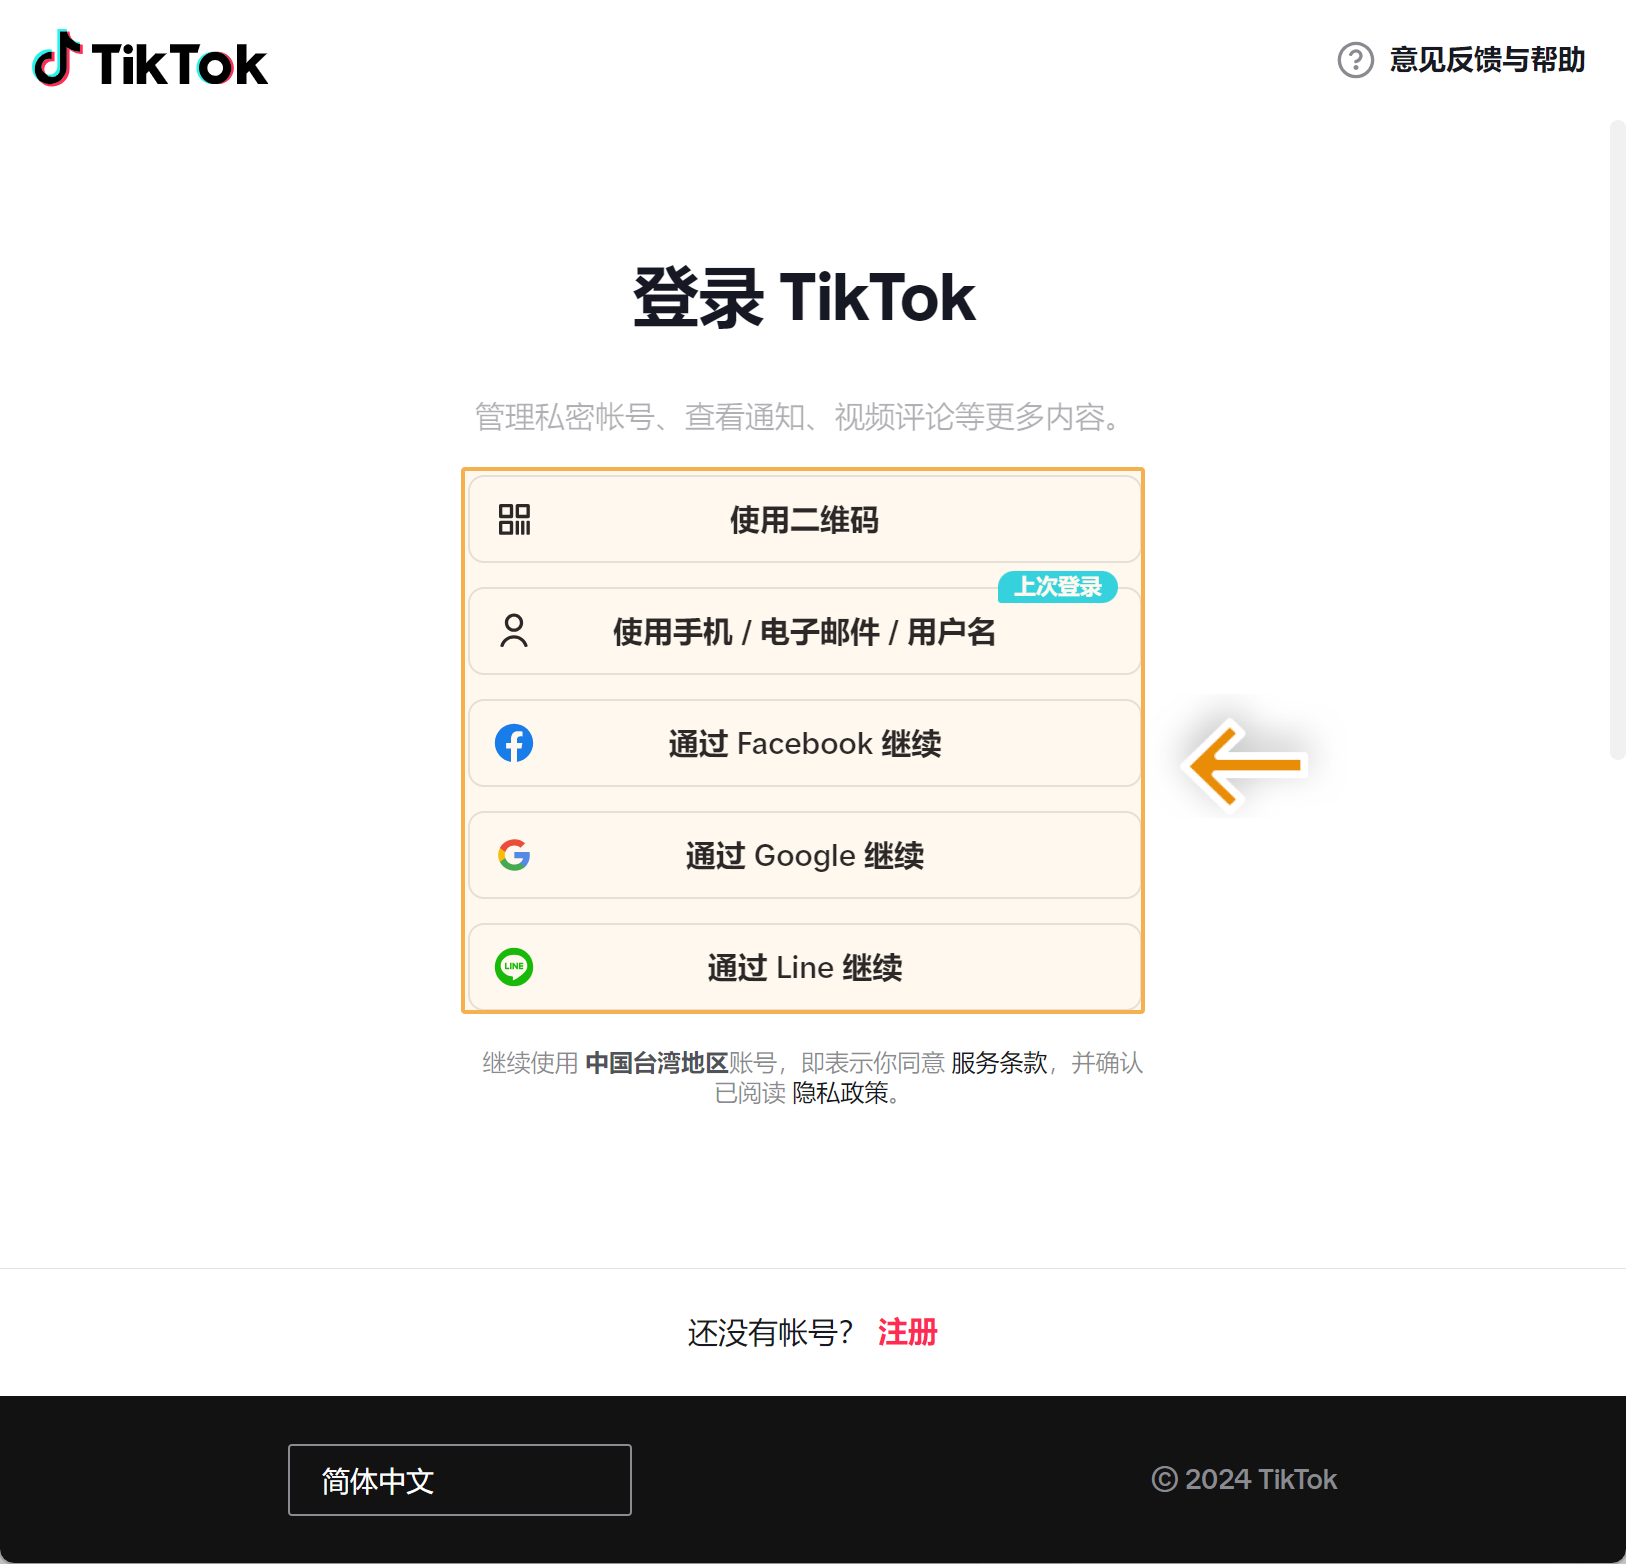Open the 简体中文 language dropdown
This screenshot has height=1564, width=1626.
(460, 1480)
